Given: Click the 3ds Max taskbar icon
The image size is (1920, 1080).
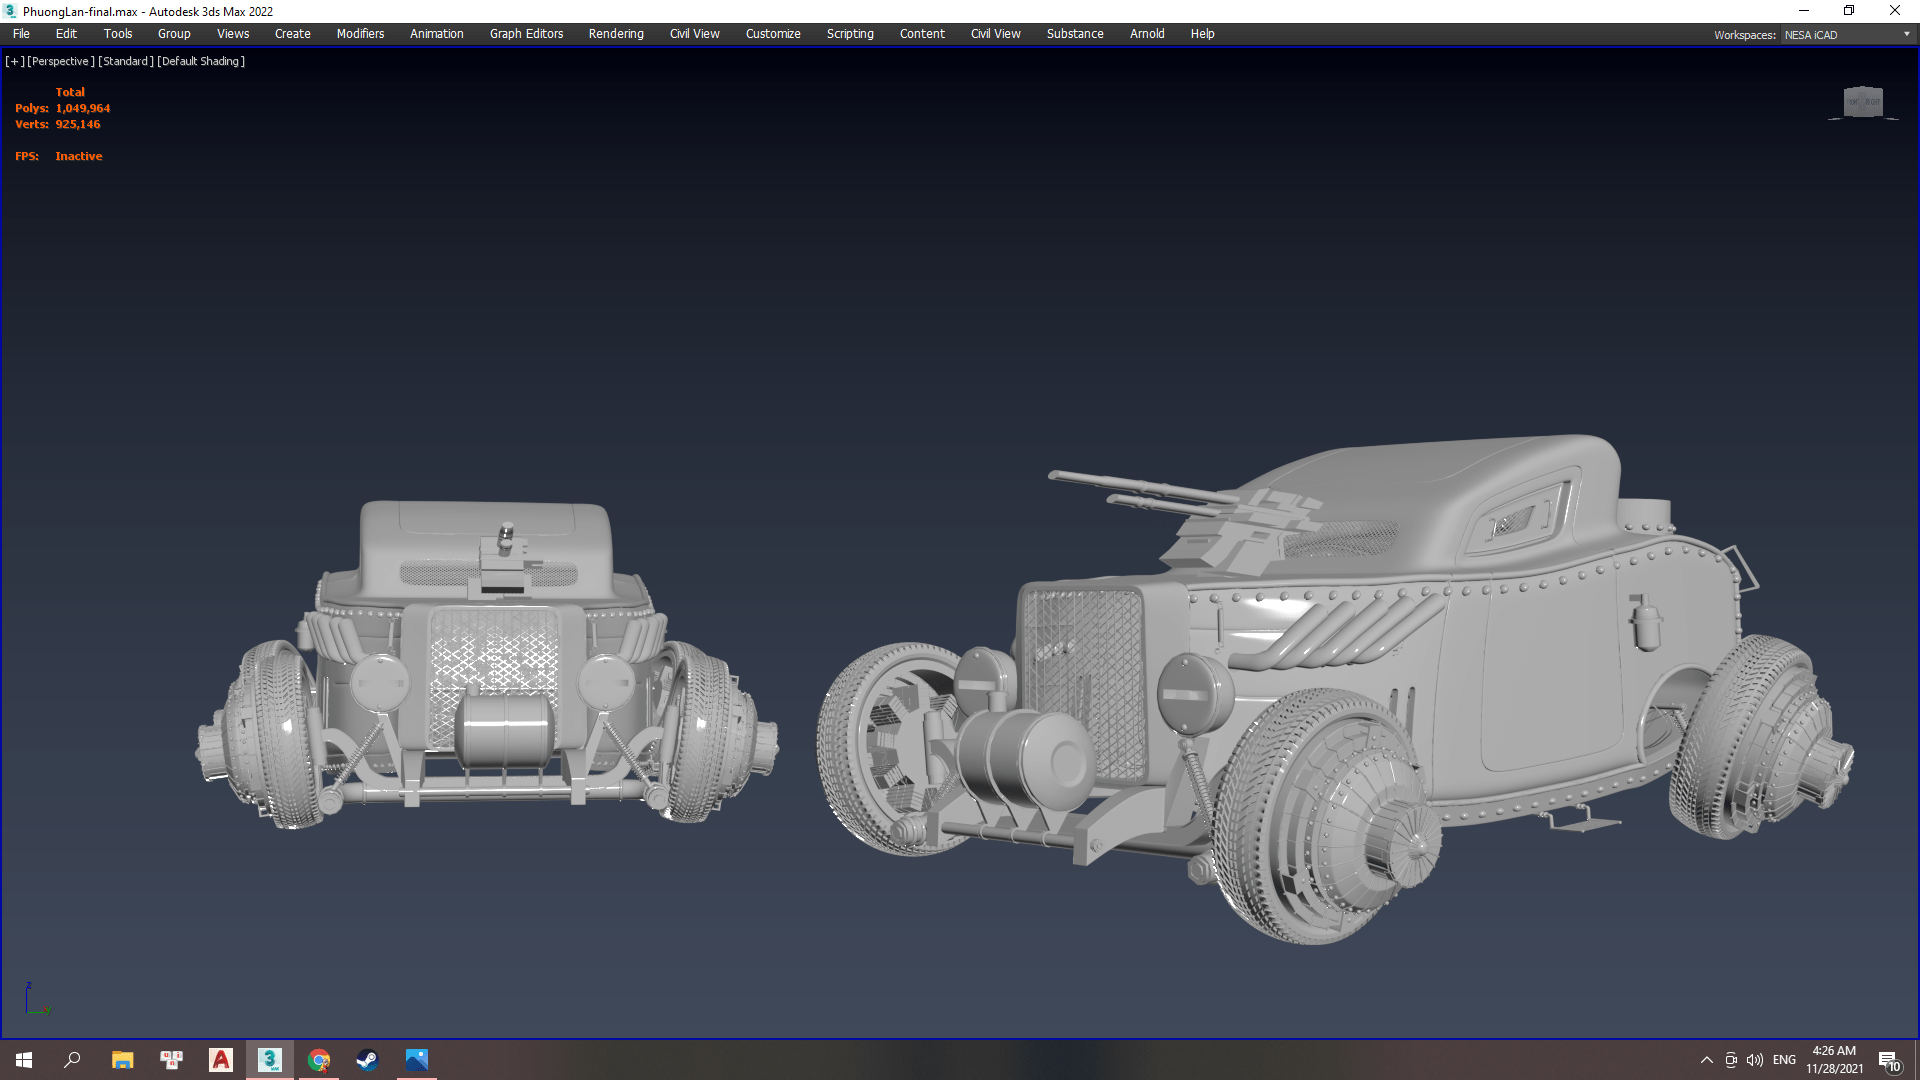Looking at the screenshot, I should pos(269,1060).
